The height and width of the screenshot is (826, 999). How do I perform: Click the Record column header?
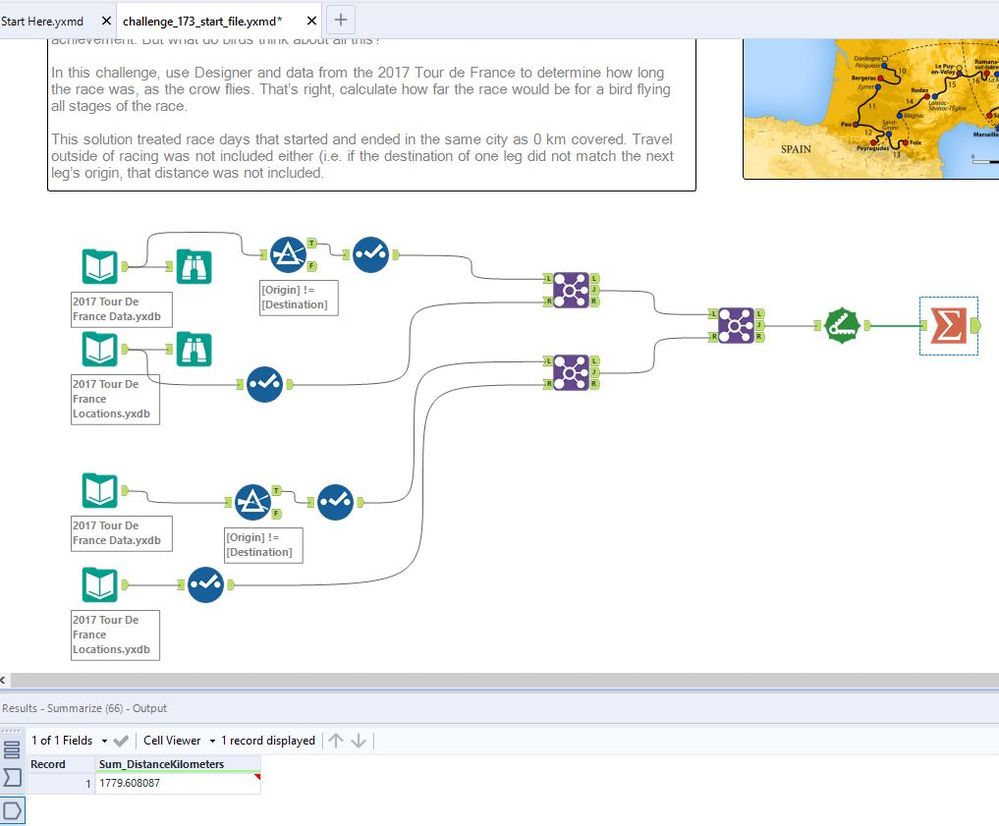point(61,764)
